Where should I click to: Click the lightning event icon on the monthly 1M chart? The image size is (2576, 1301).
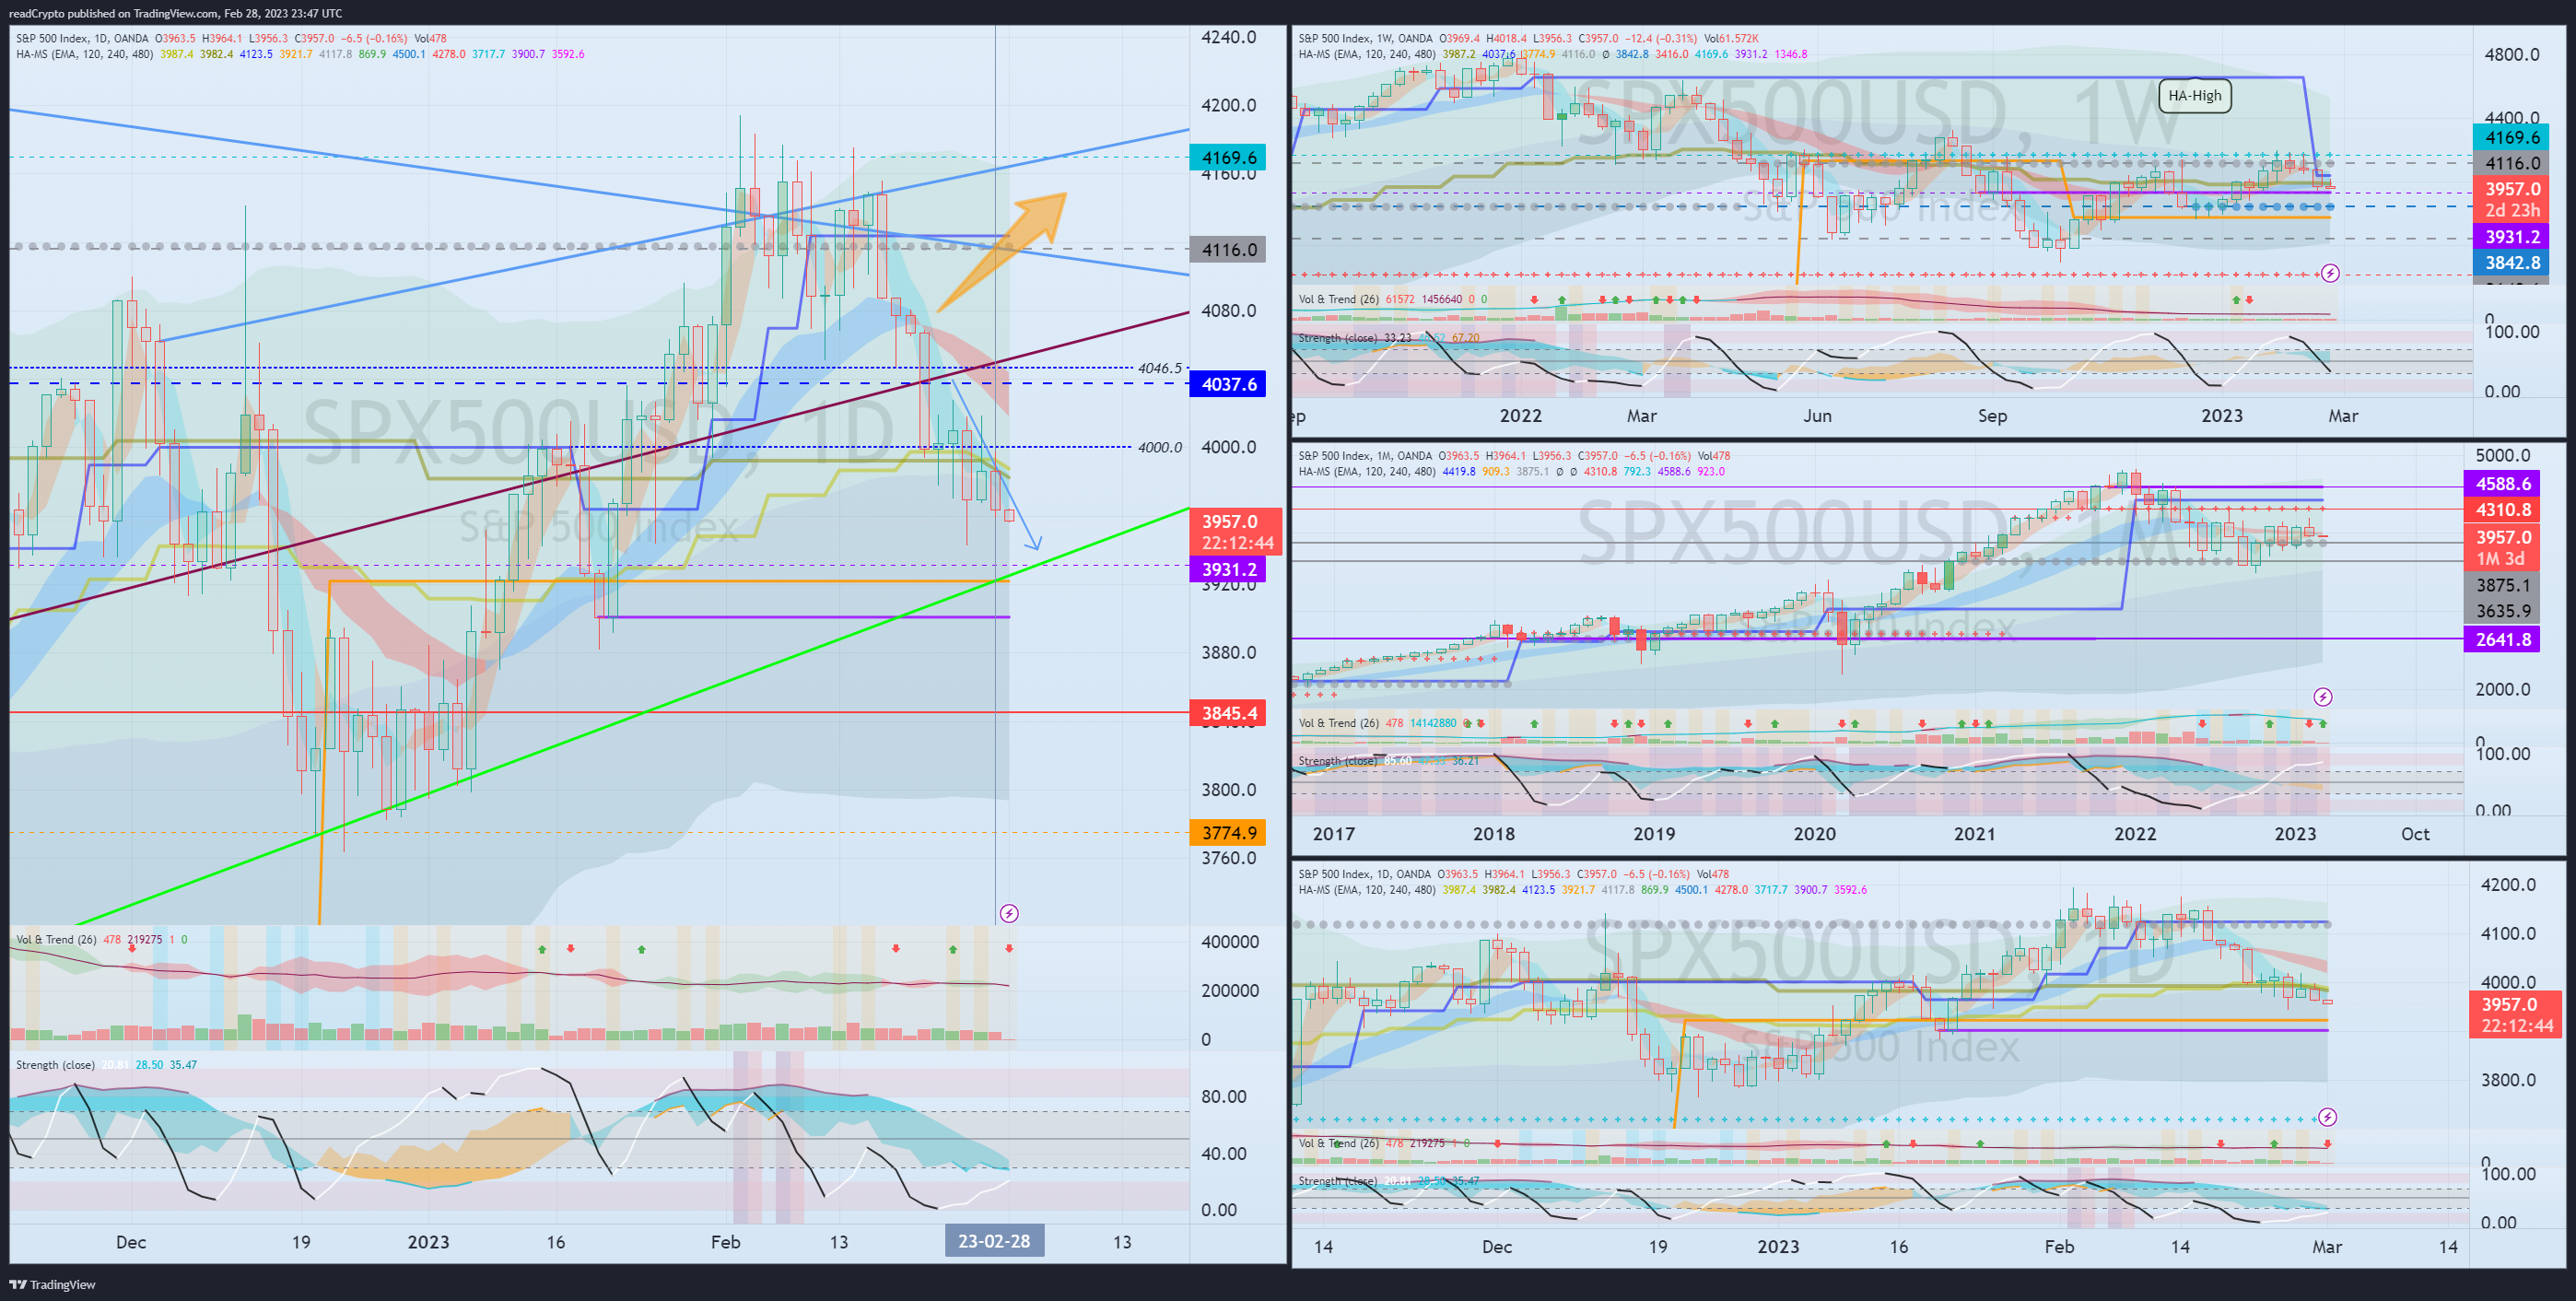(x=2323, y=697)
